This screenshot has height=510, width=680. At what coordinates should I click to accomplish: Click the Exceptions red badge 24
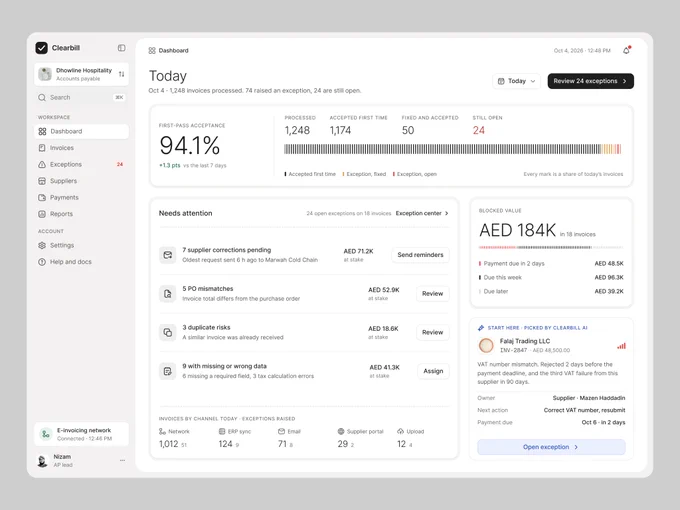pos(120,164)
